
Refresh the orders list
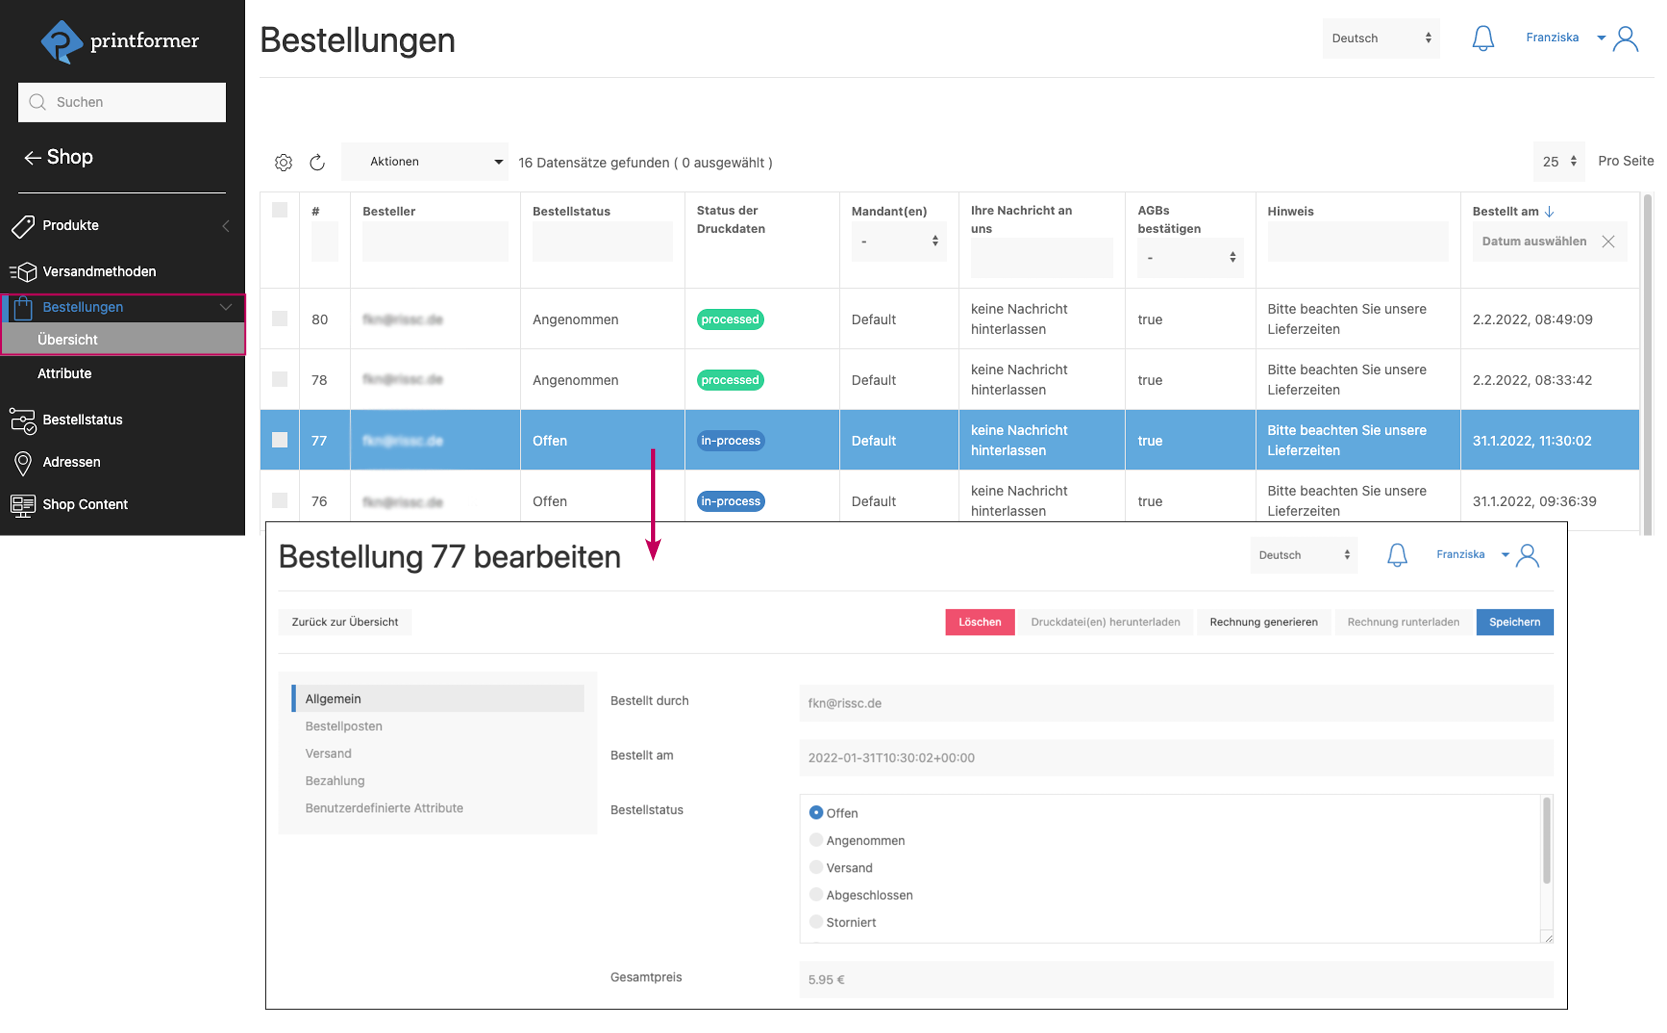click(x=318, y=162)
